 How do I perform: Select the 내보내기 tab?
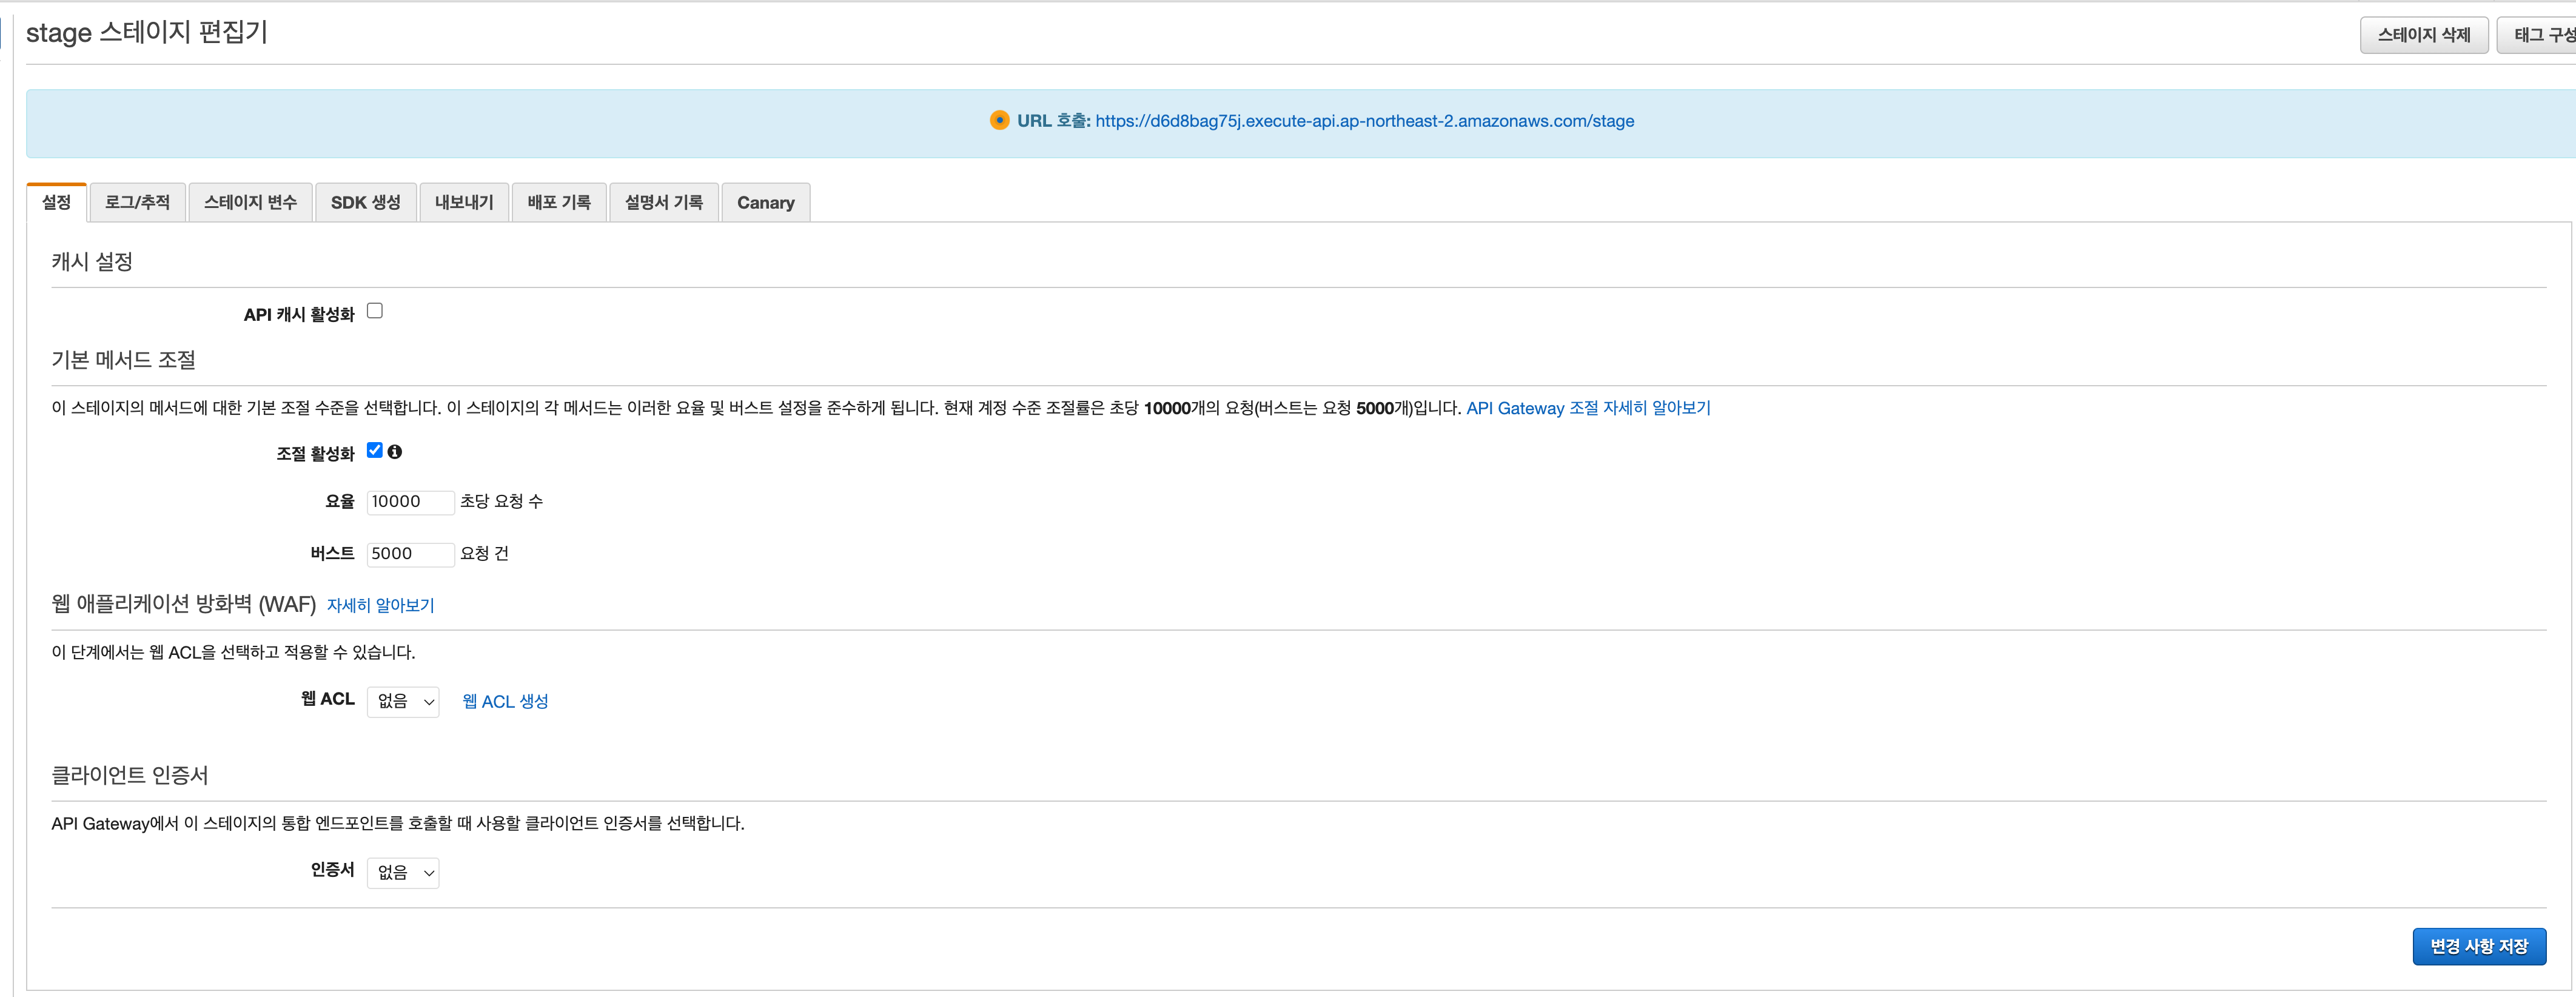tap(464, 202)
